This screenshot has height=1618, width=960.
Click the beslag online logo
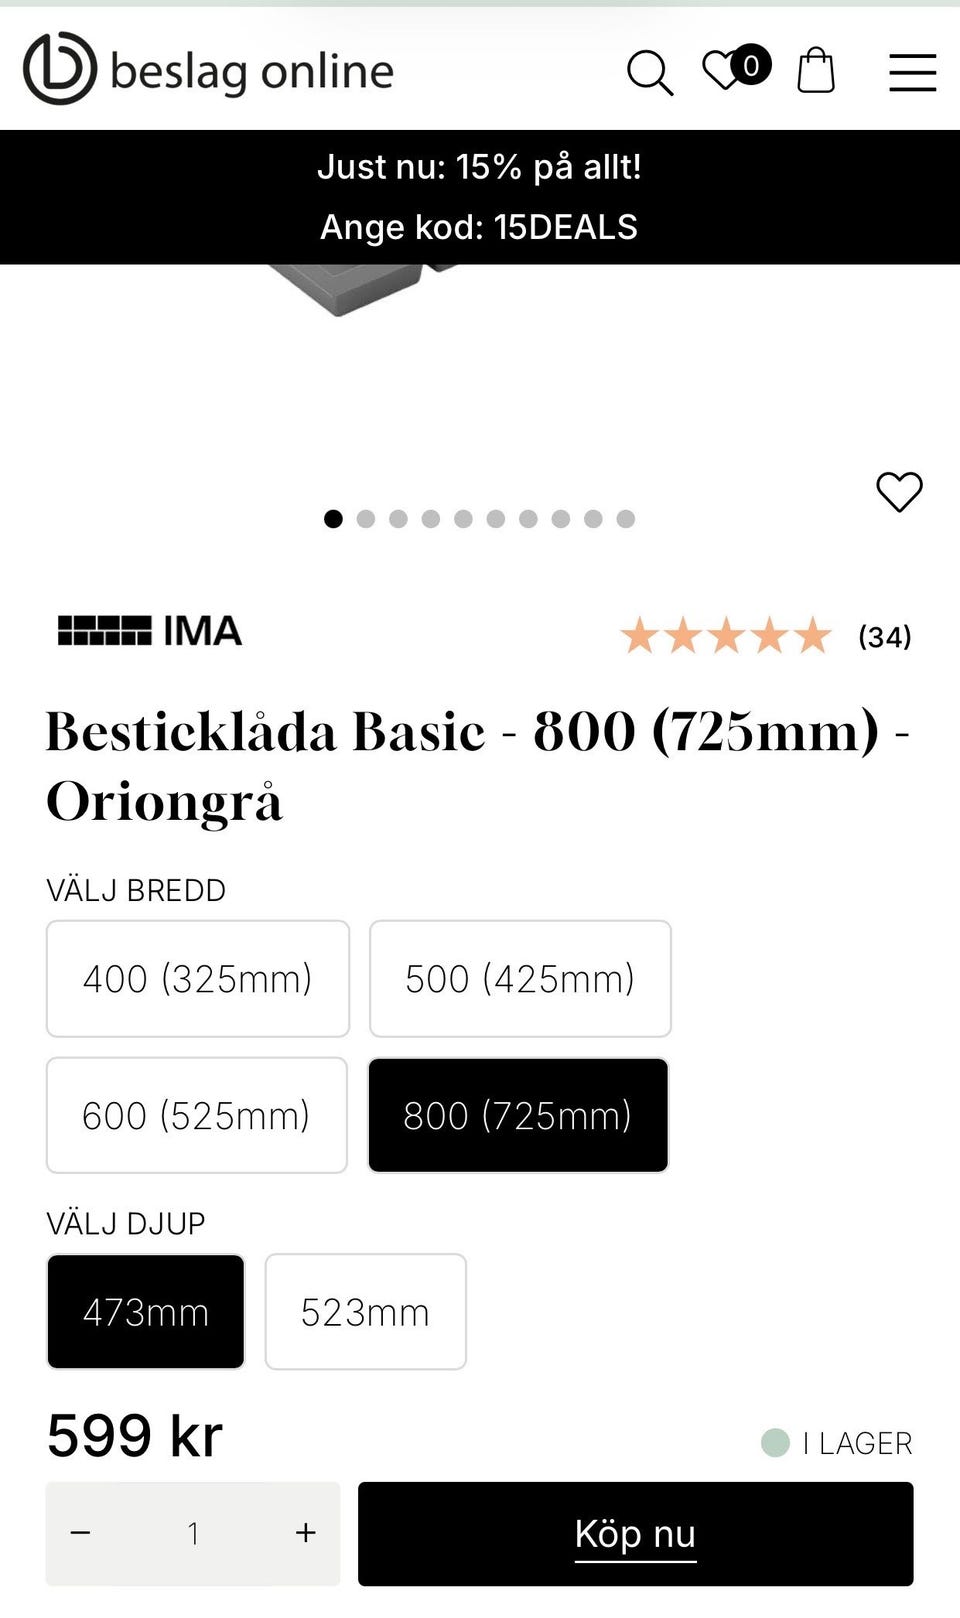pos(208,70)
